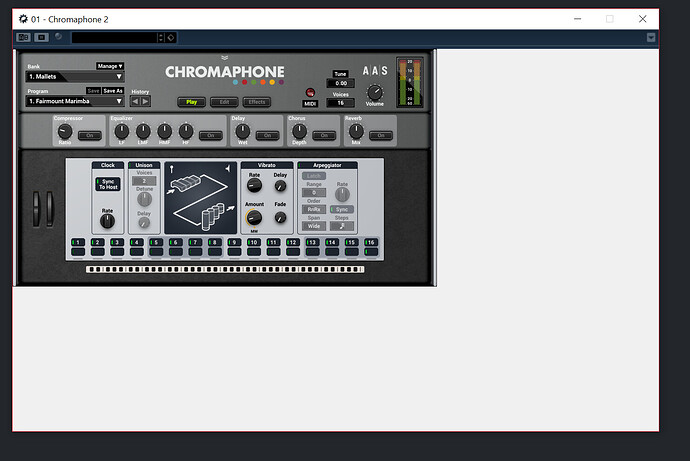The height and width of the screenshot is (461, 690).
Task: Click arpeggiator step button 1
Action: tap(78, 242)
